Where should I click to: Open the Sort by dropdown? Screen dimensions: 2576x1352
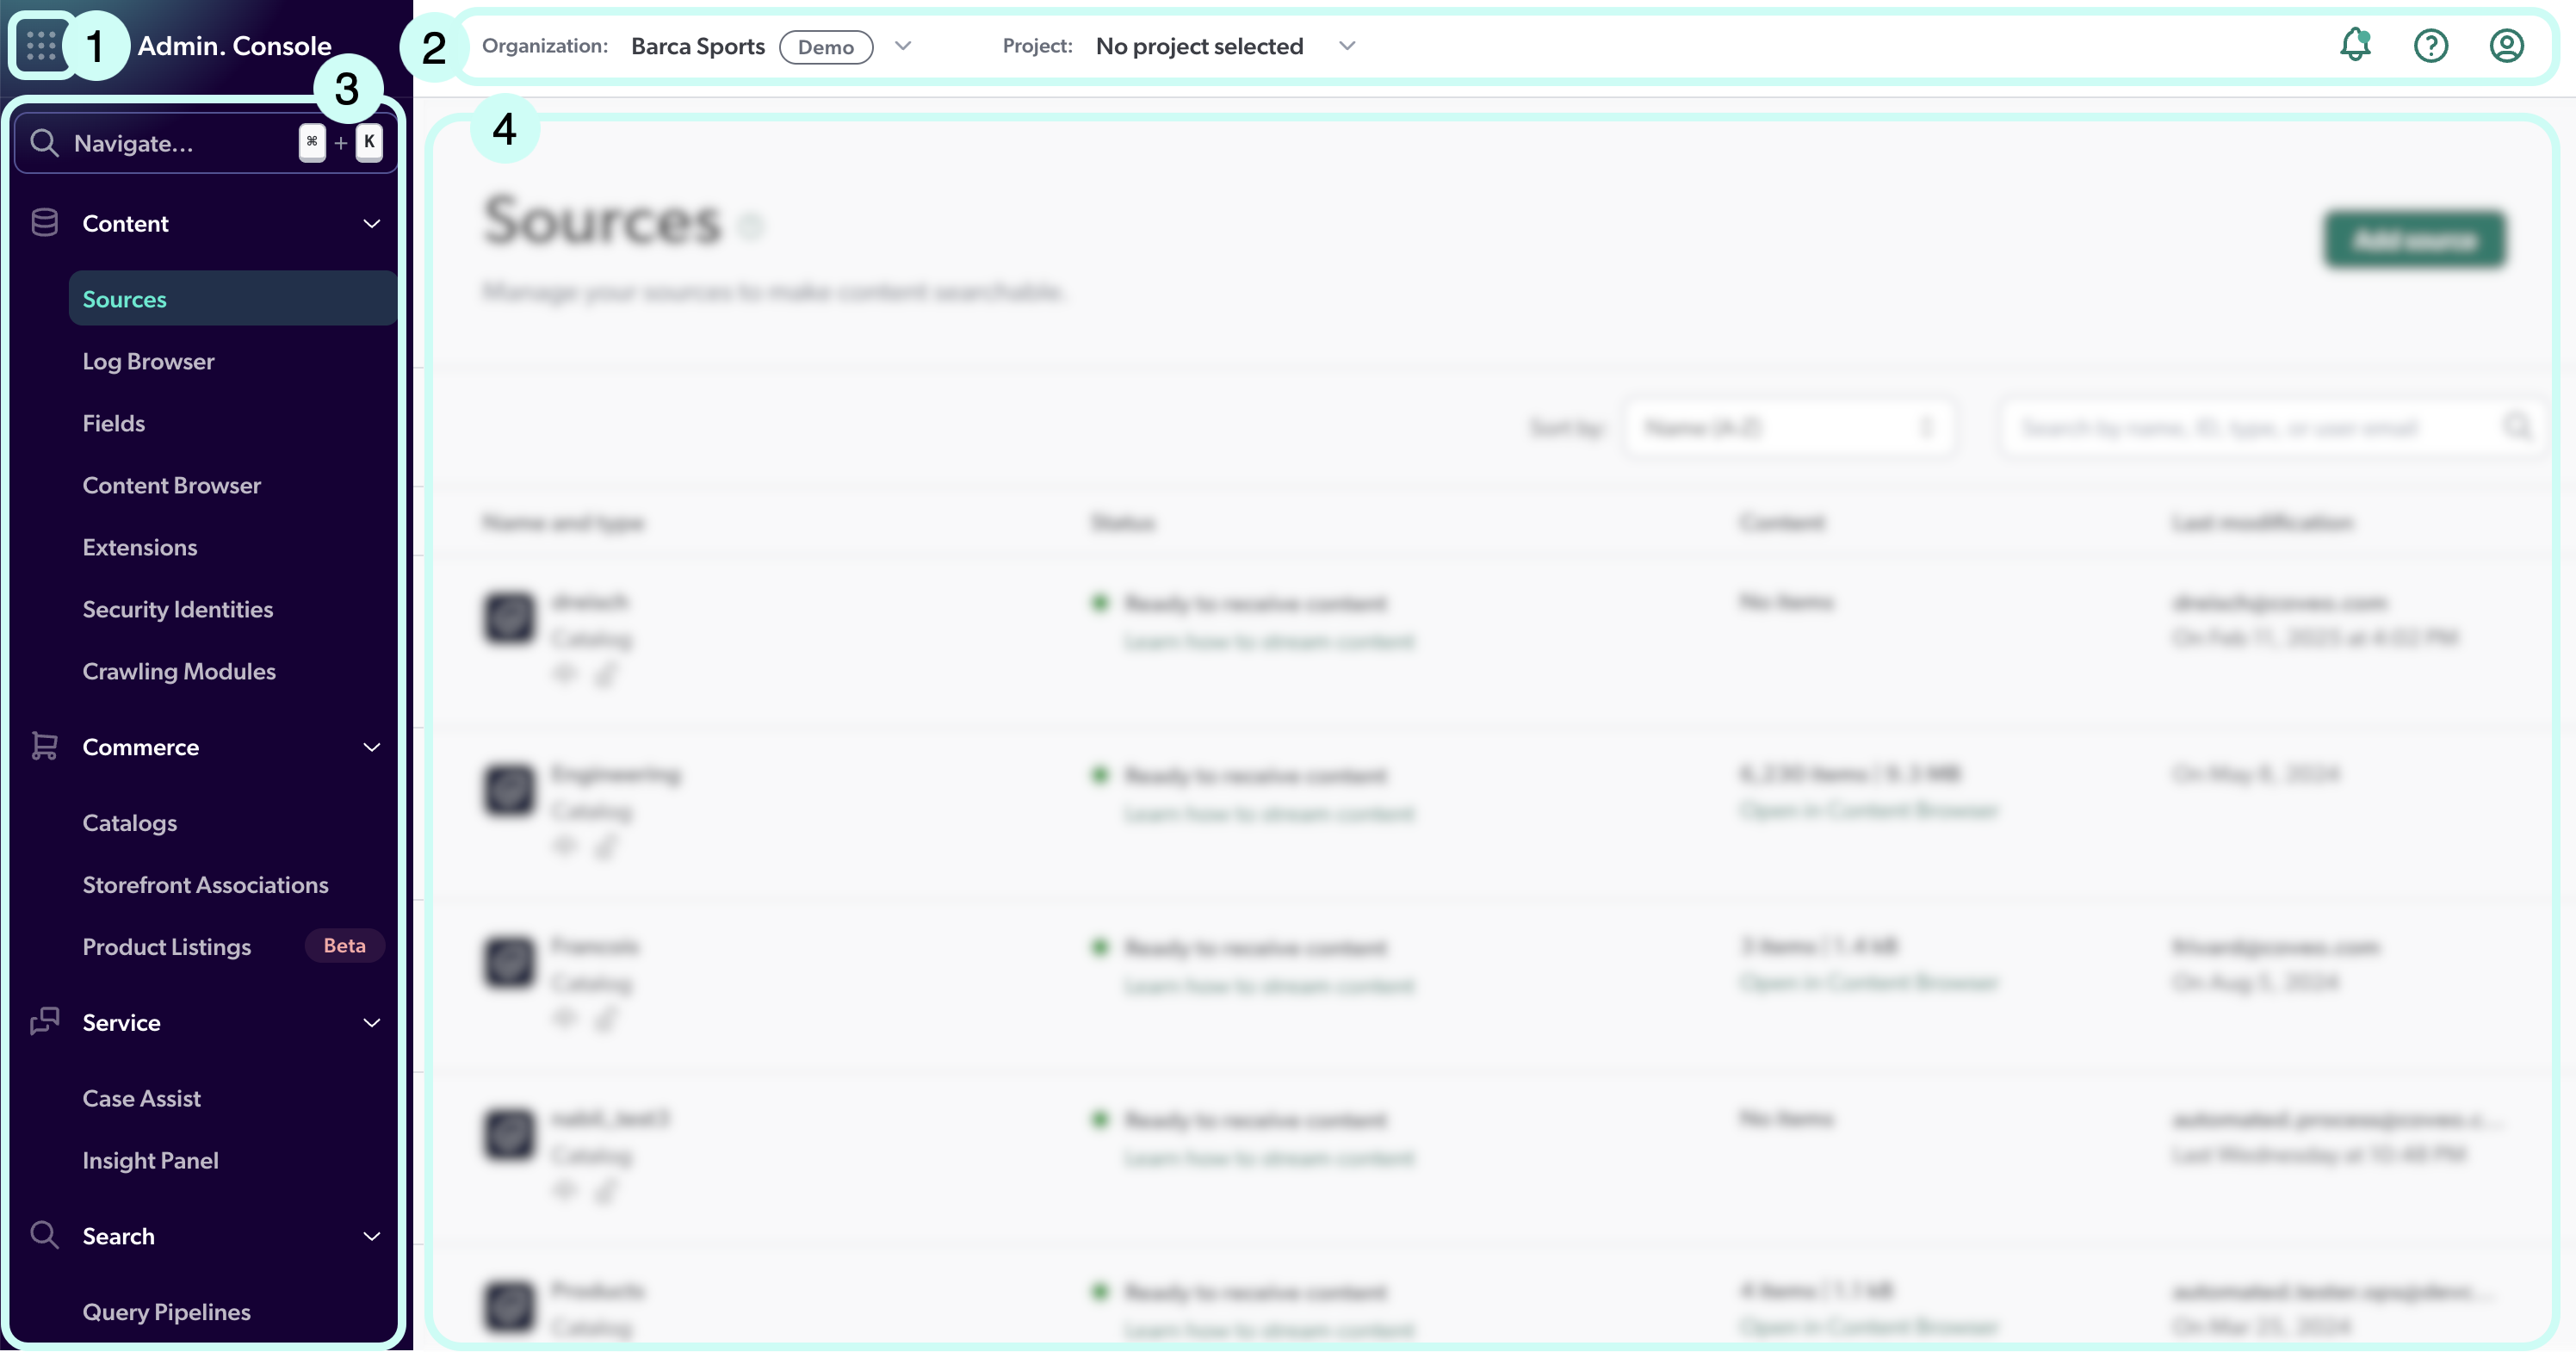point(1789,428)
